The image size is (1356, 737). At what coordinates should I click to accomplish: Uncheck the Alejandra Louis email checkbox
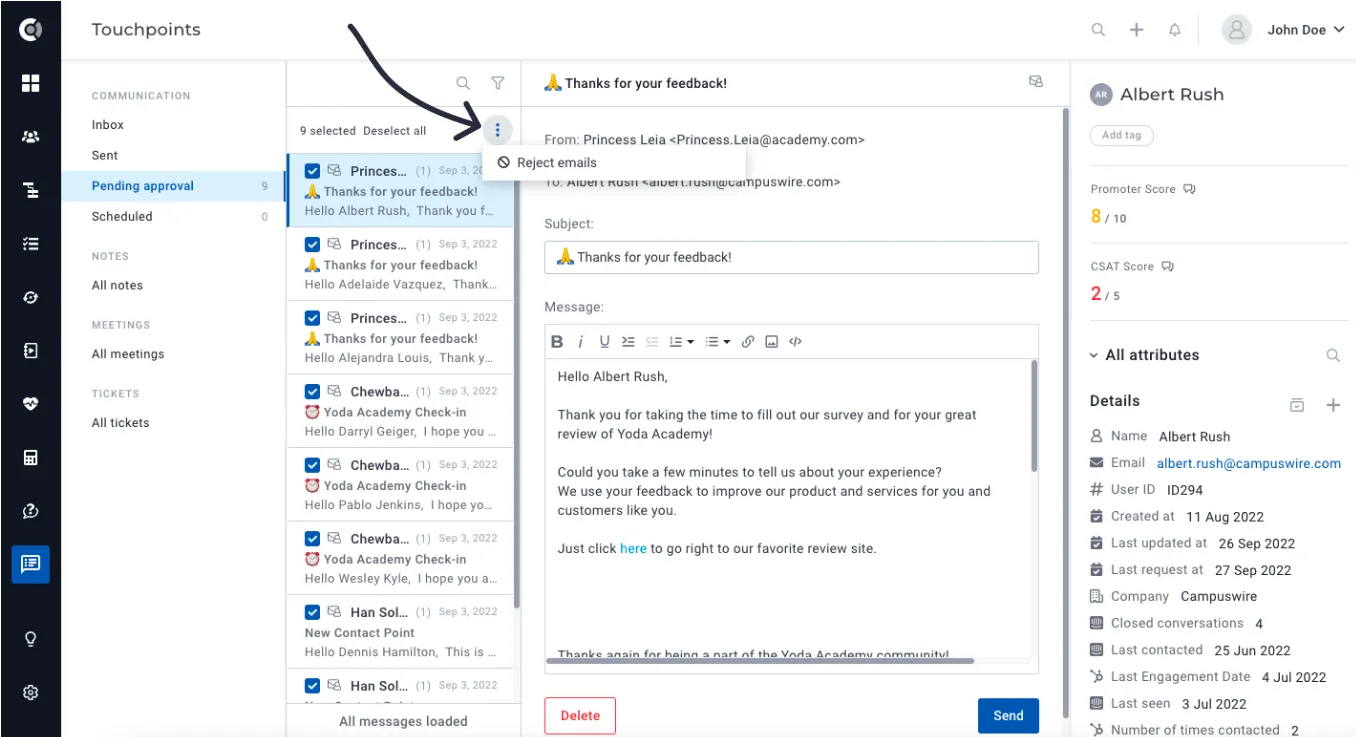coord(312,318)
